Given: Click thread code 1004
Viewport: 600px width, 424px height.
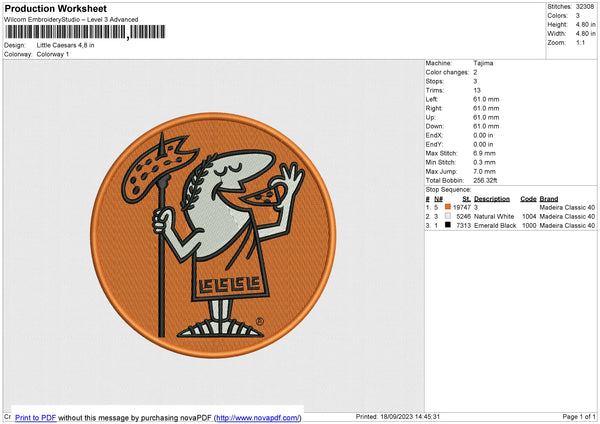Looking at the screenshot, I should (529, 217).
